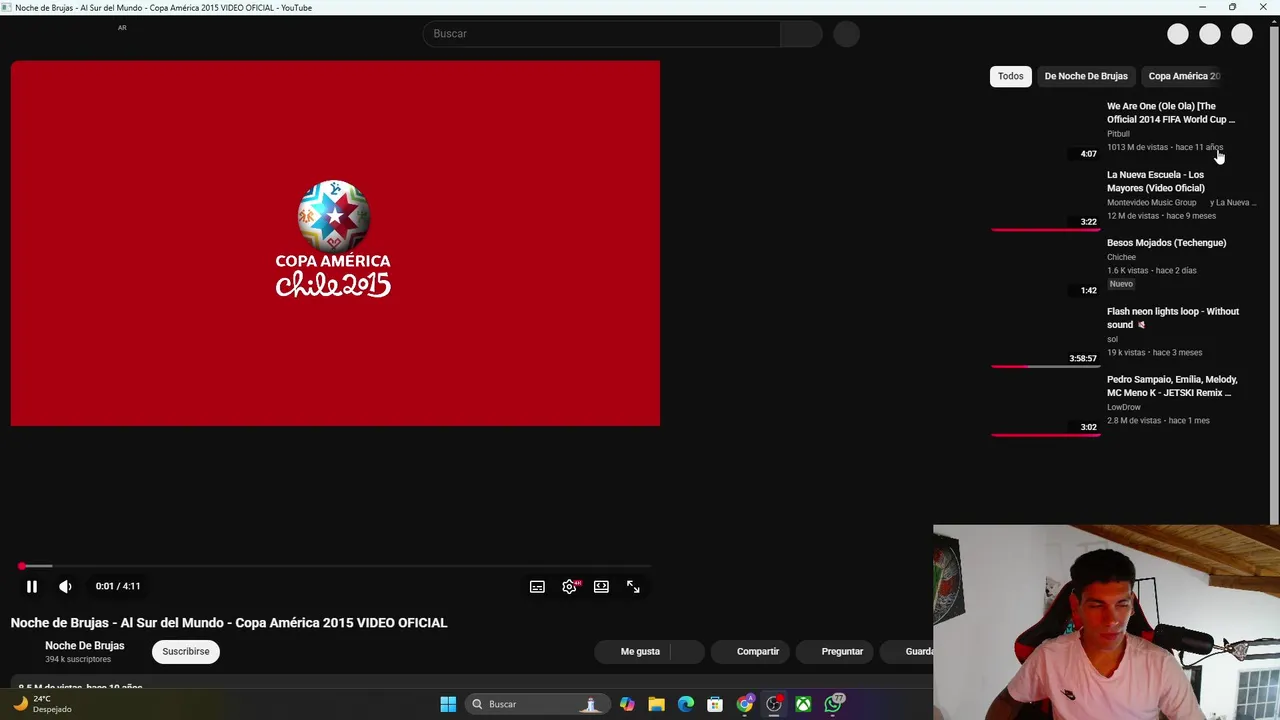The image size is (1280, 720).
Task: Enter fullscreen mode
Action: pyautogui.click(x=633, y=587)
